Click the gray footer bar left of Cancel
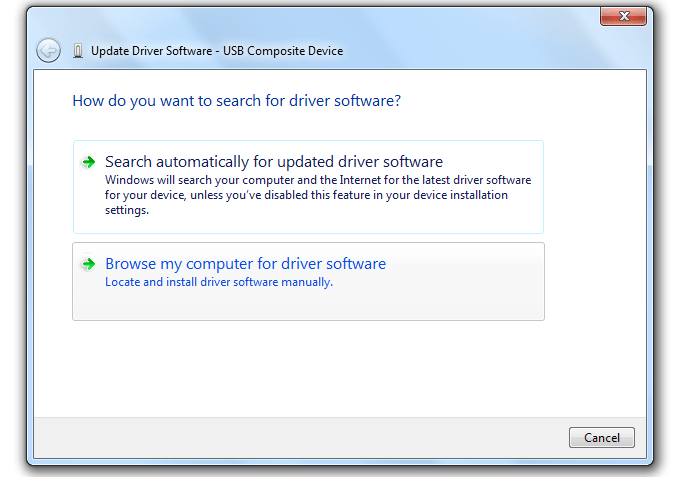682x477 pixels. click(300, 437)
